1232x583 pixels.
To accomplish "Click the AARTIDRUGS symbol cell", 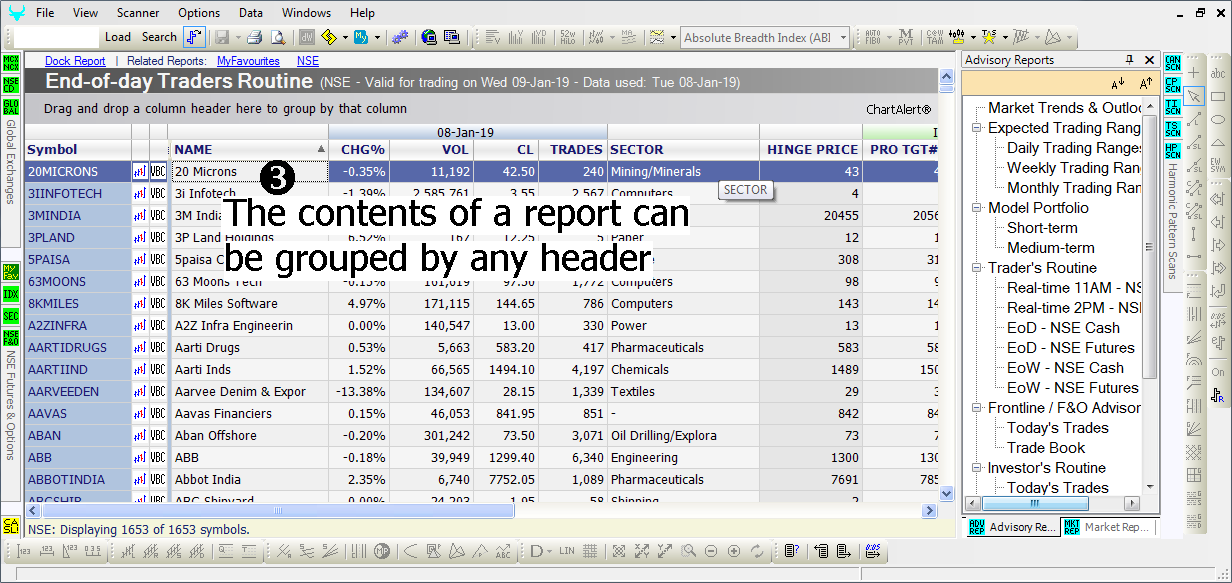I will click(x=78, y=348).
